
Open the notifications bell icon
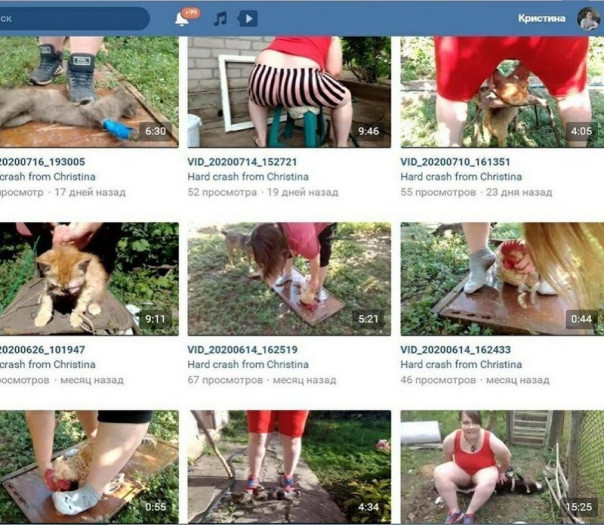pyautogui.click(x=181, y=19)
